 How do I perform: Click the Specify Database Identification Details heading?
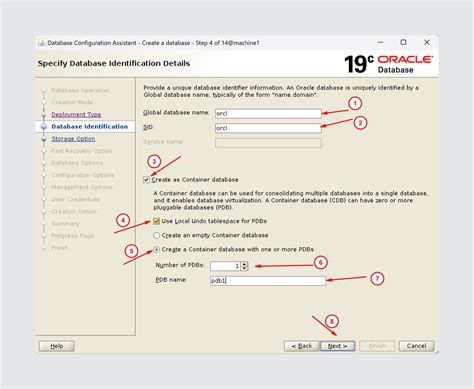click(114, 63)
